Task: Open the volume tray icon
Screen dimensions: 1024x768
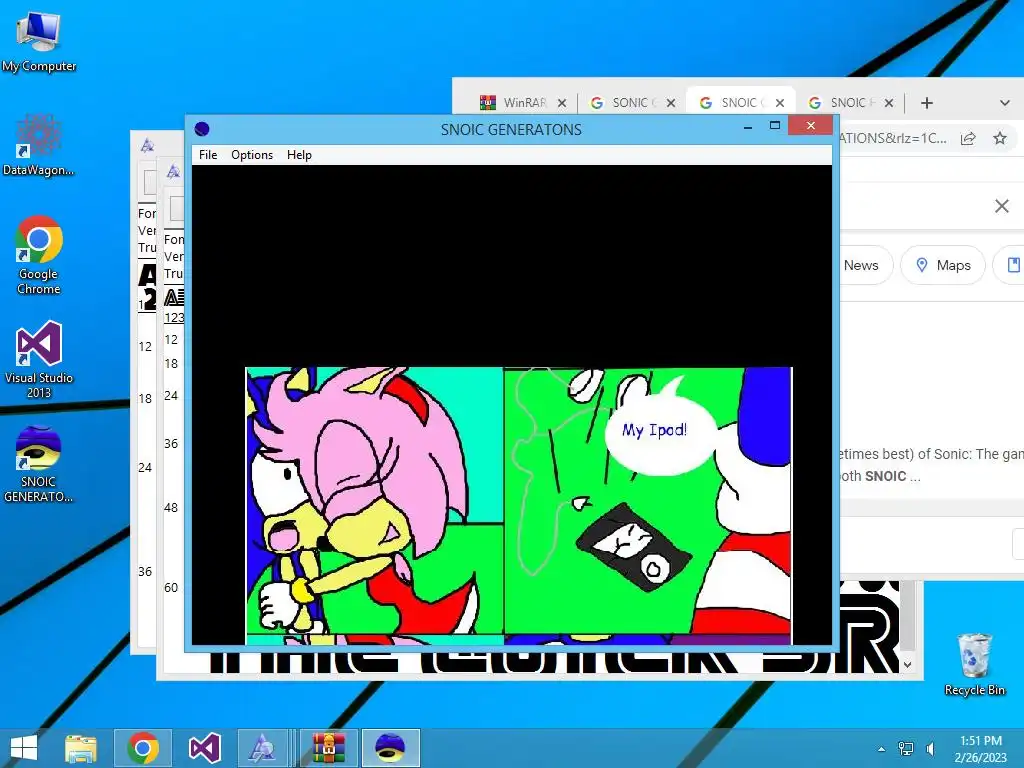Action: (931, 749)
